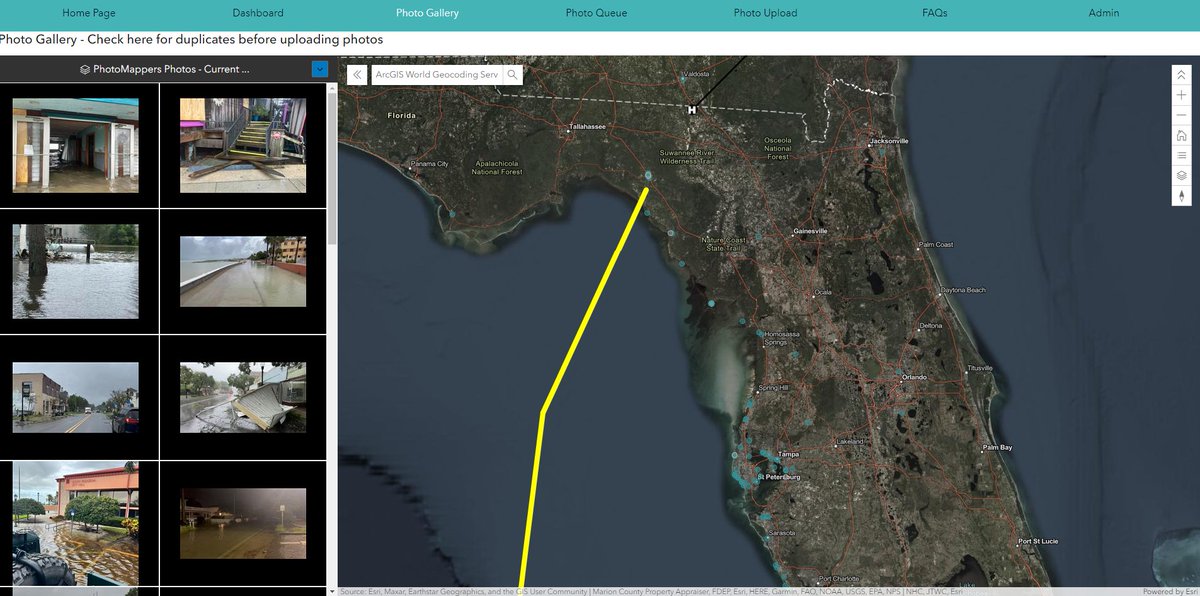Click the Tallahassee label on map
This screenshot has height=596, width=1200.
point(587,128)
